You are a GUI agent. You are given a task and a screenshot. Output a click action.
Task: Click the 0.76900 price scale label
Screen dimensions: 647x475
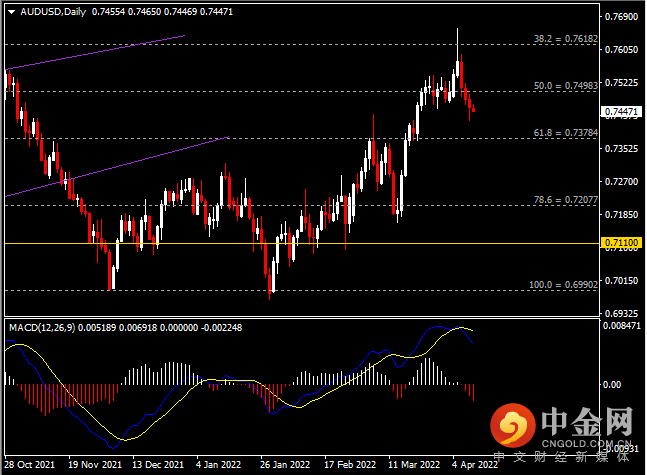(x=621, y=17)
